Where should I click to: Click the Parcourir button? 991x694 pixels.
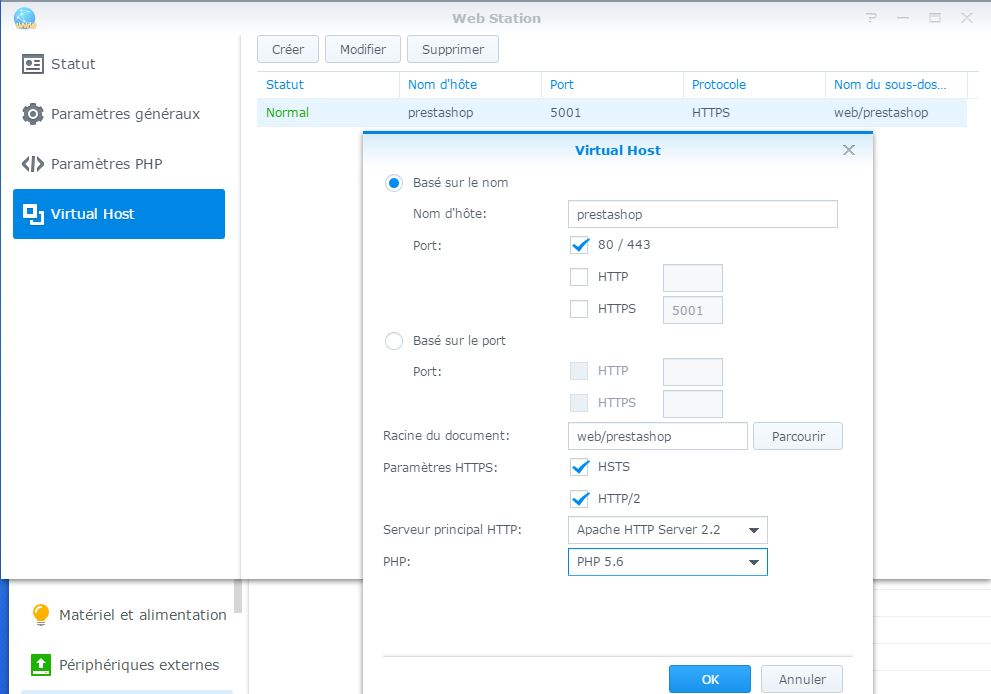(797, 436)
